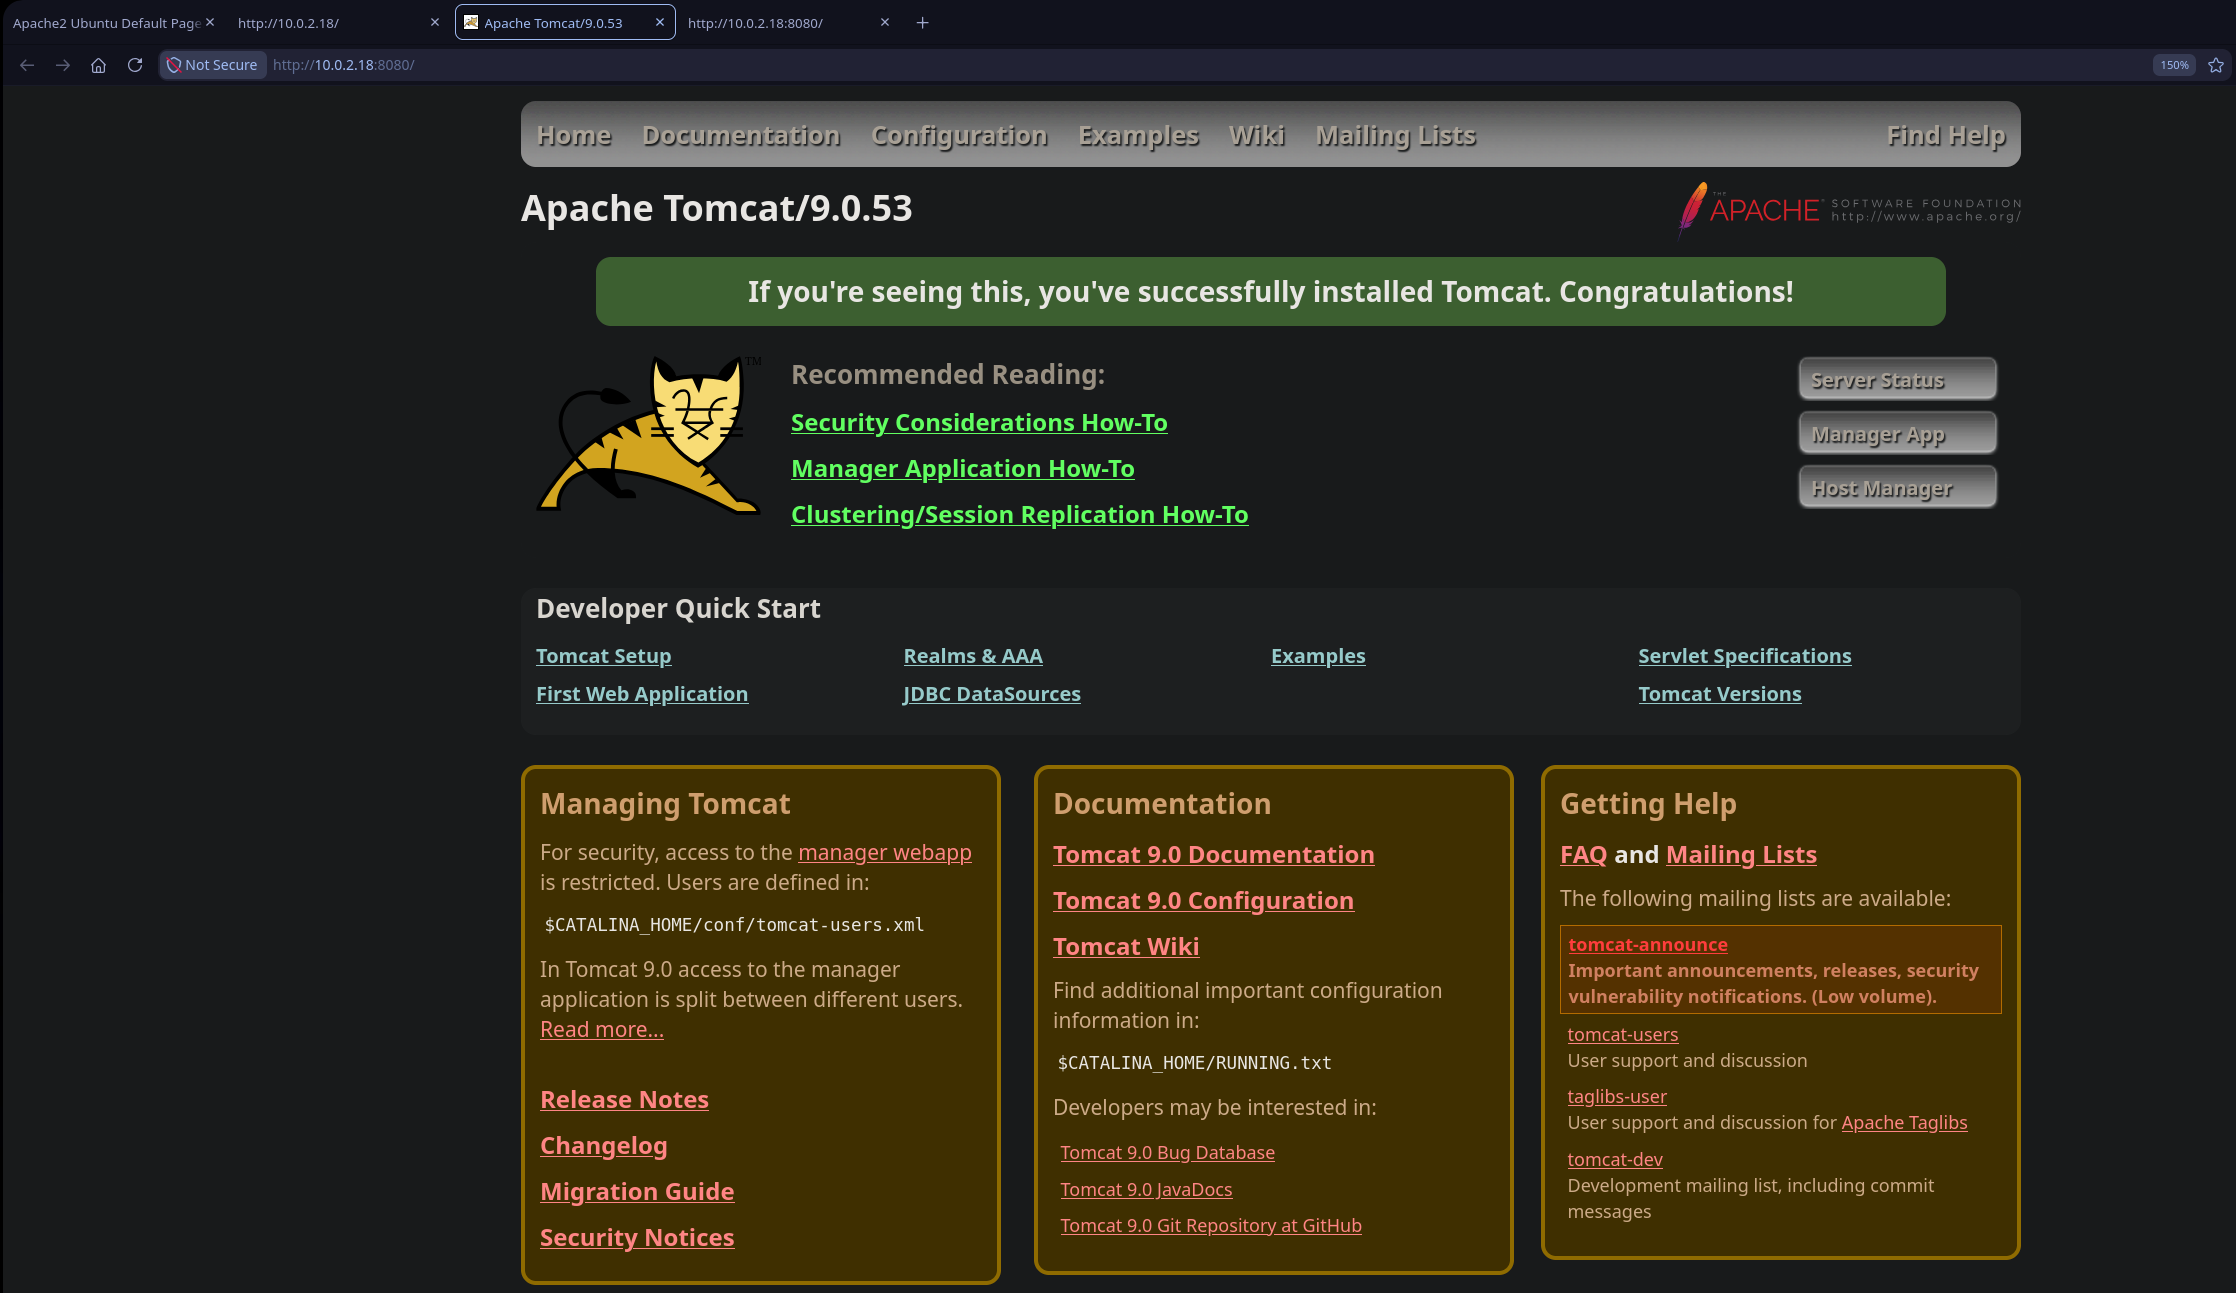Image resolution: width=2236 pixels, height=1293 pixels.
Task: Close the Apache Tomcat/9.0.53 tab
Action: tap(660, 22)
